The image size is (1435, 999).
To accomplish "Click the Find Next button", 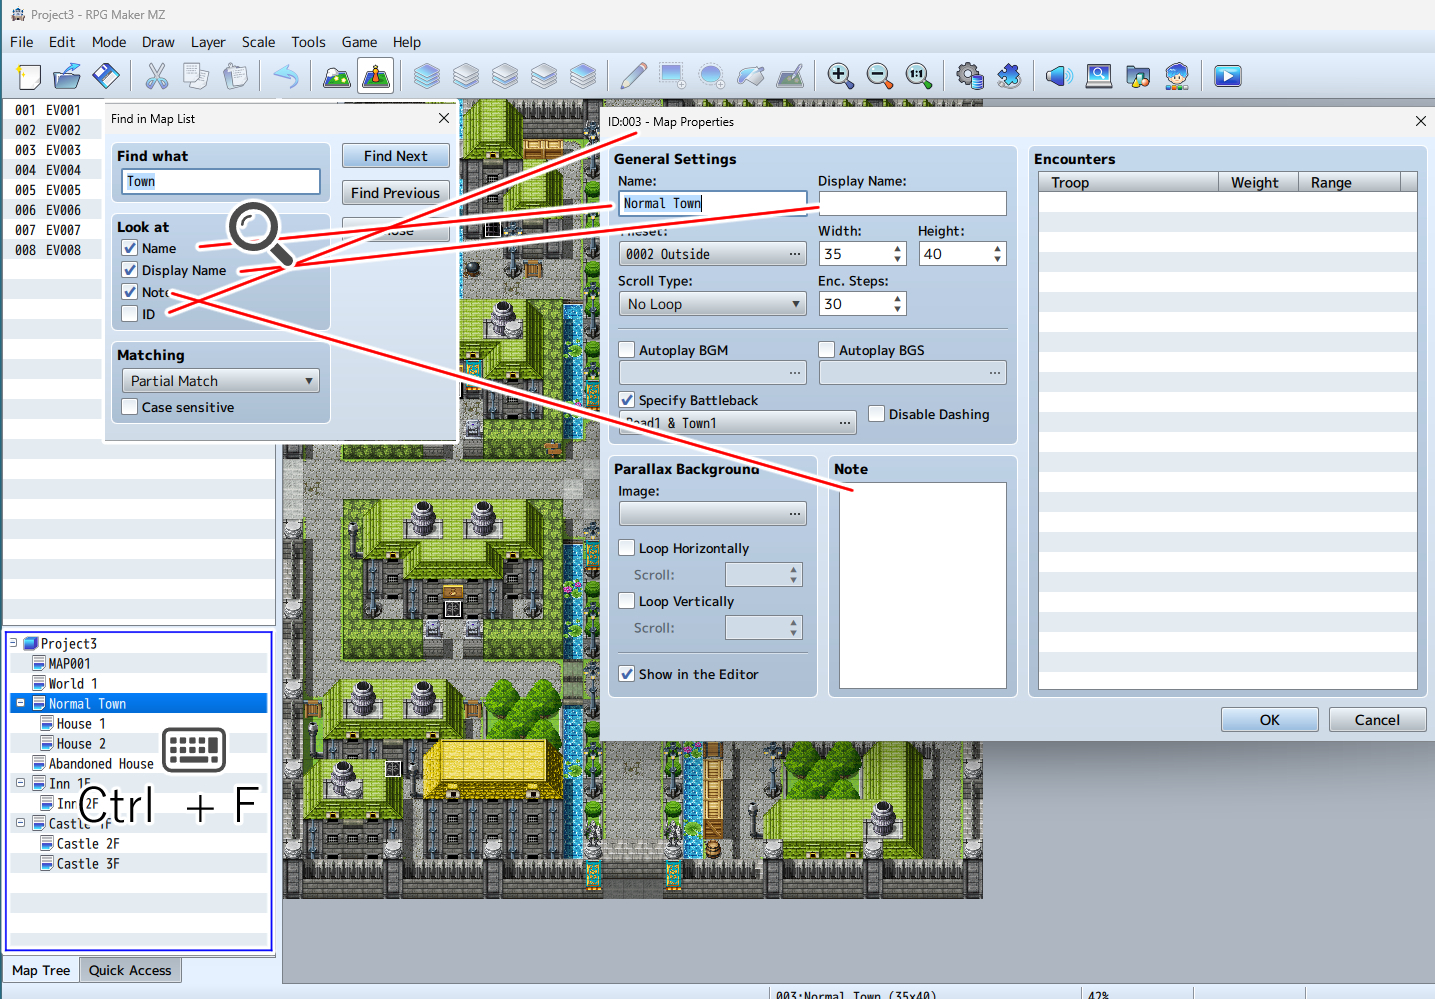I will point(395,156).
